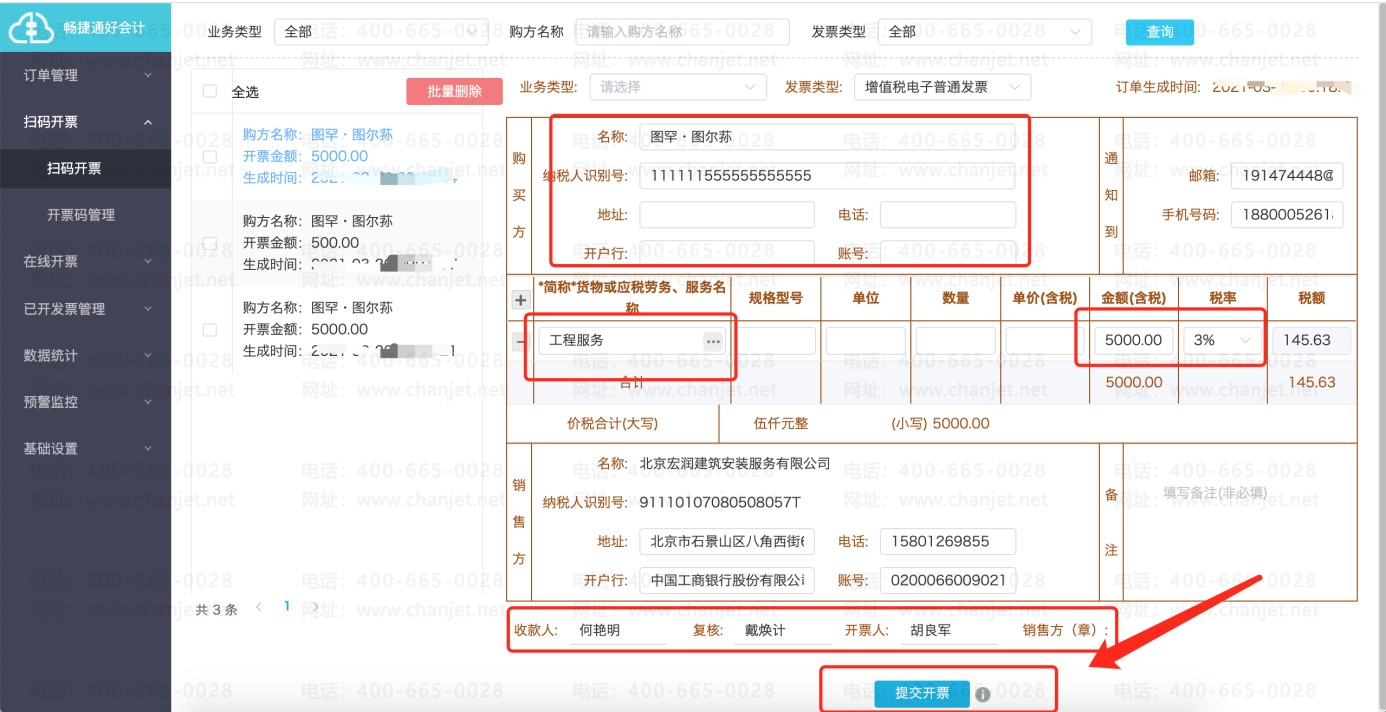1386x712 pixels.
Task: Click info icon beside 提交开票 button
Action: pyautogui.click(x=983, y=694)
